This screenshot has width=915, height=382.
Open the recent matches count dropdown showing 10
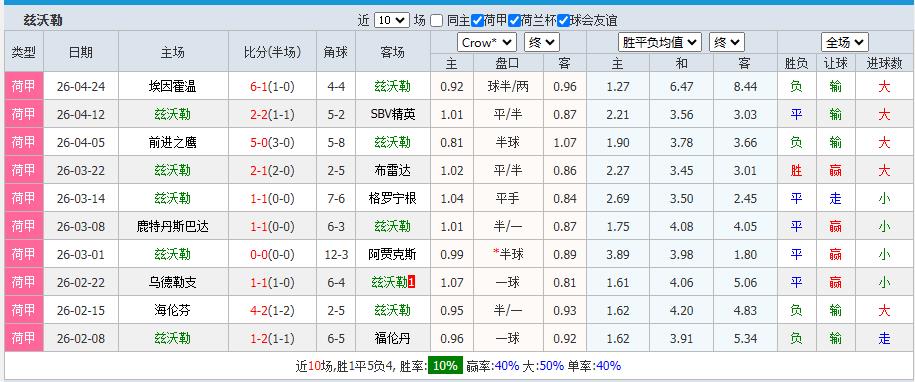pos(391,20)
